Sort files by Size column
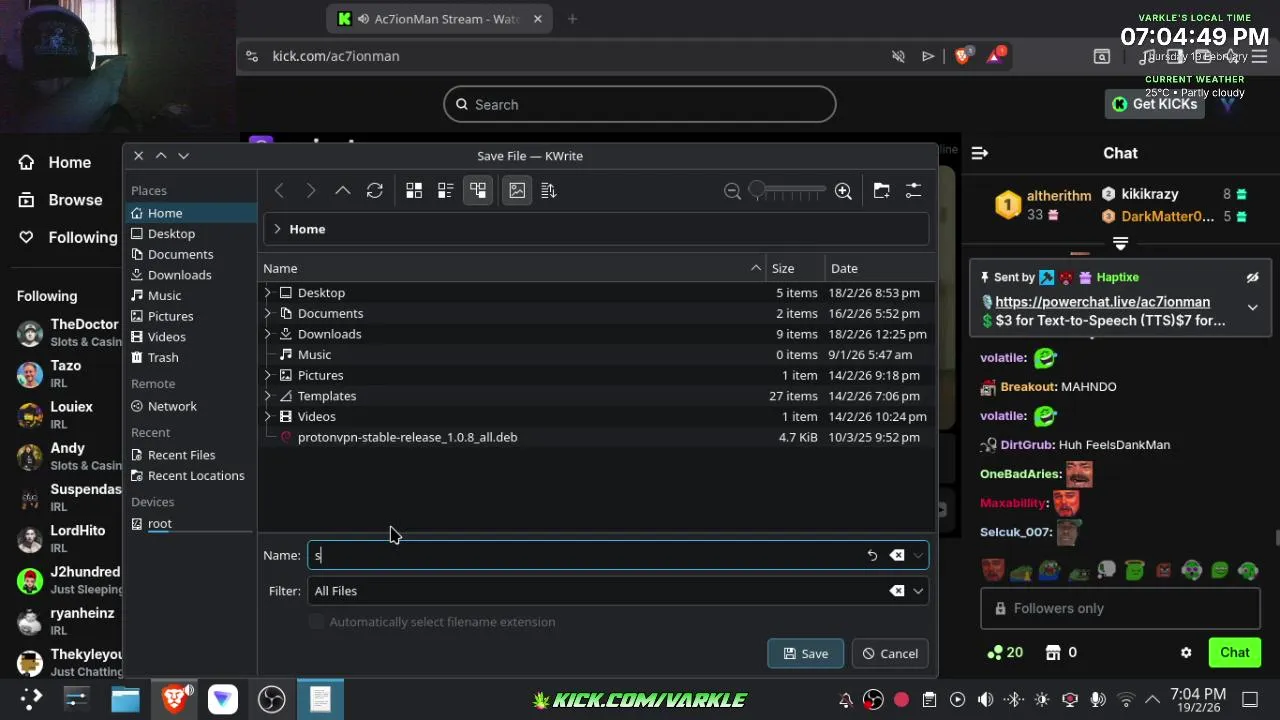Screen dimensions: 1280x720 pyautogui.click(x=796, y=268)
